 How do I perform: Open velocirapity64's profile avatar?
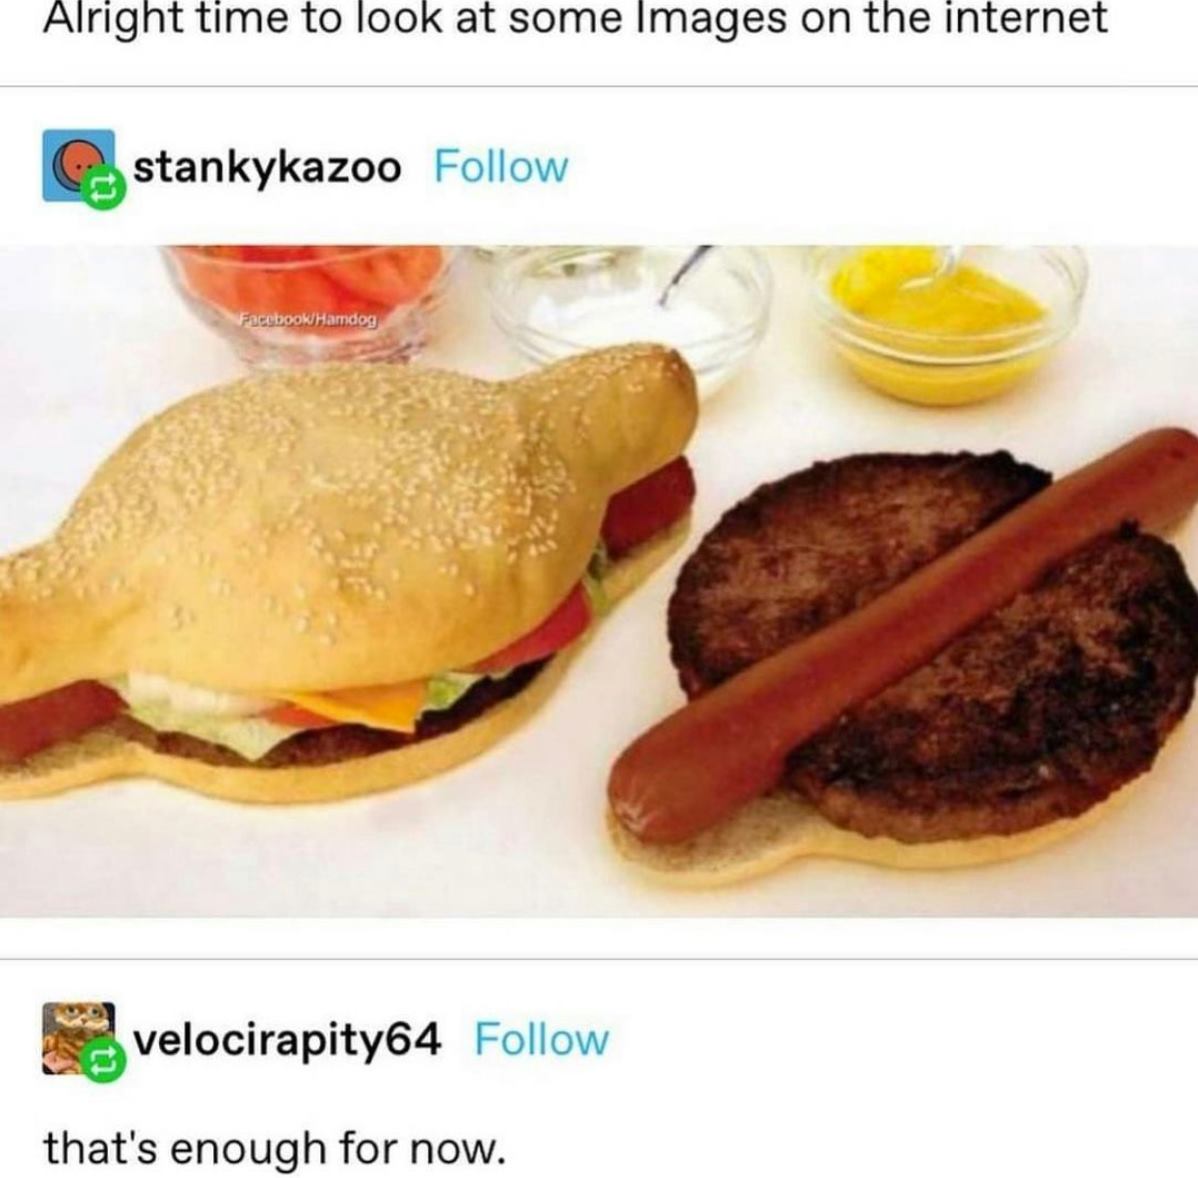79,1038
